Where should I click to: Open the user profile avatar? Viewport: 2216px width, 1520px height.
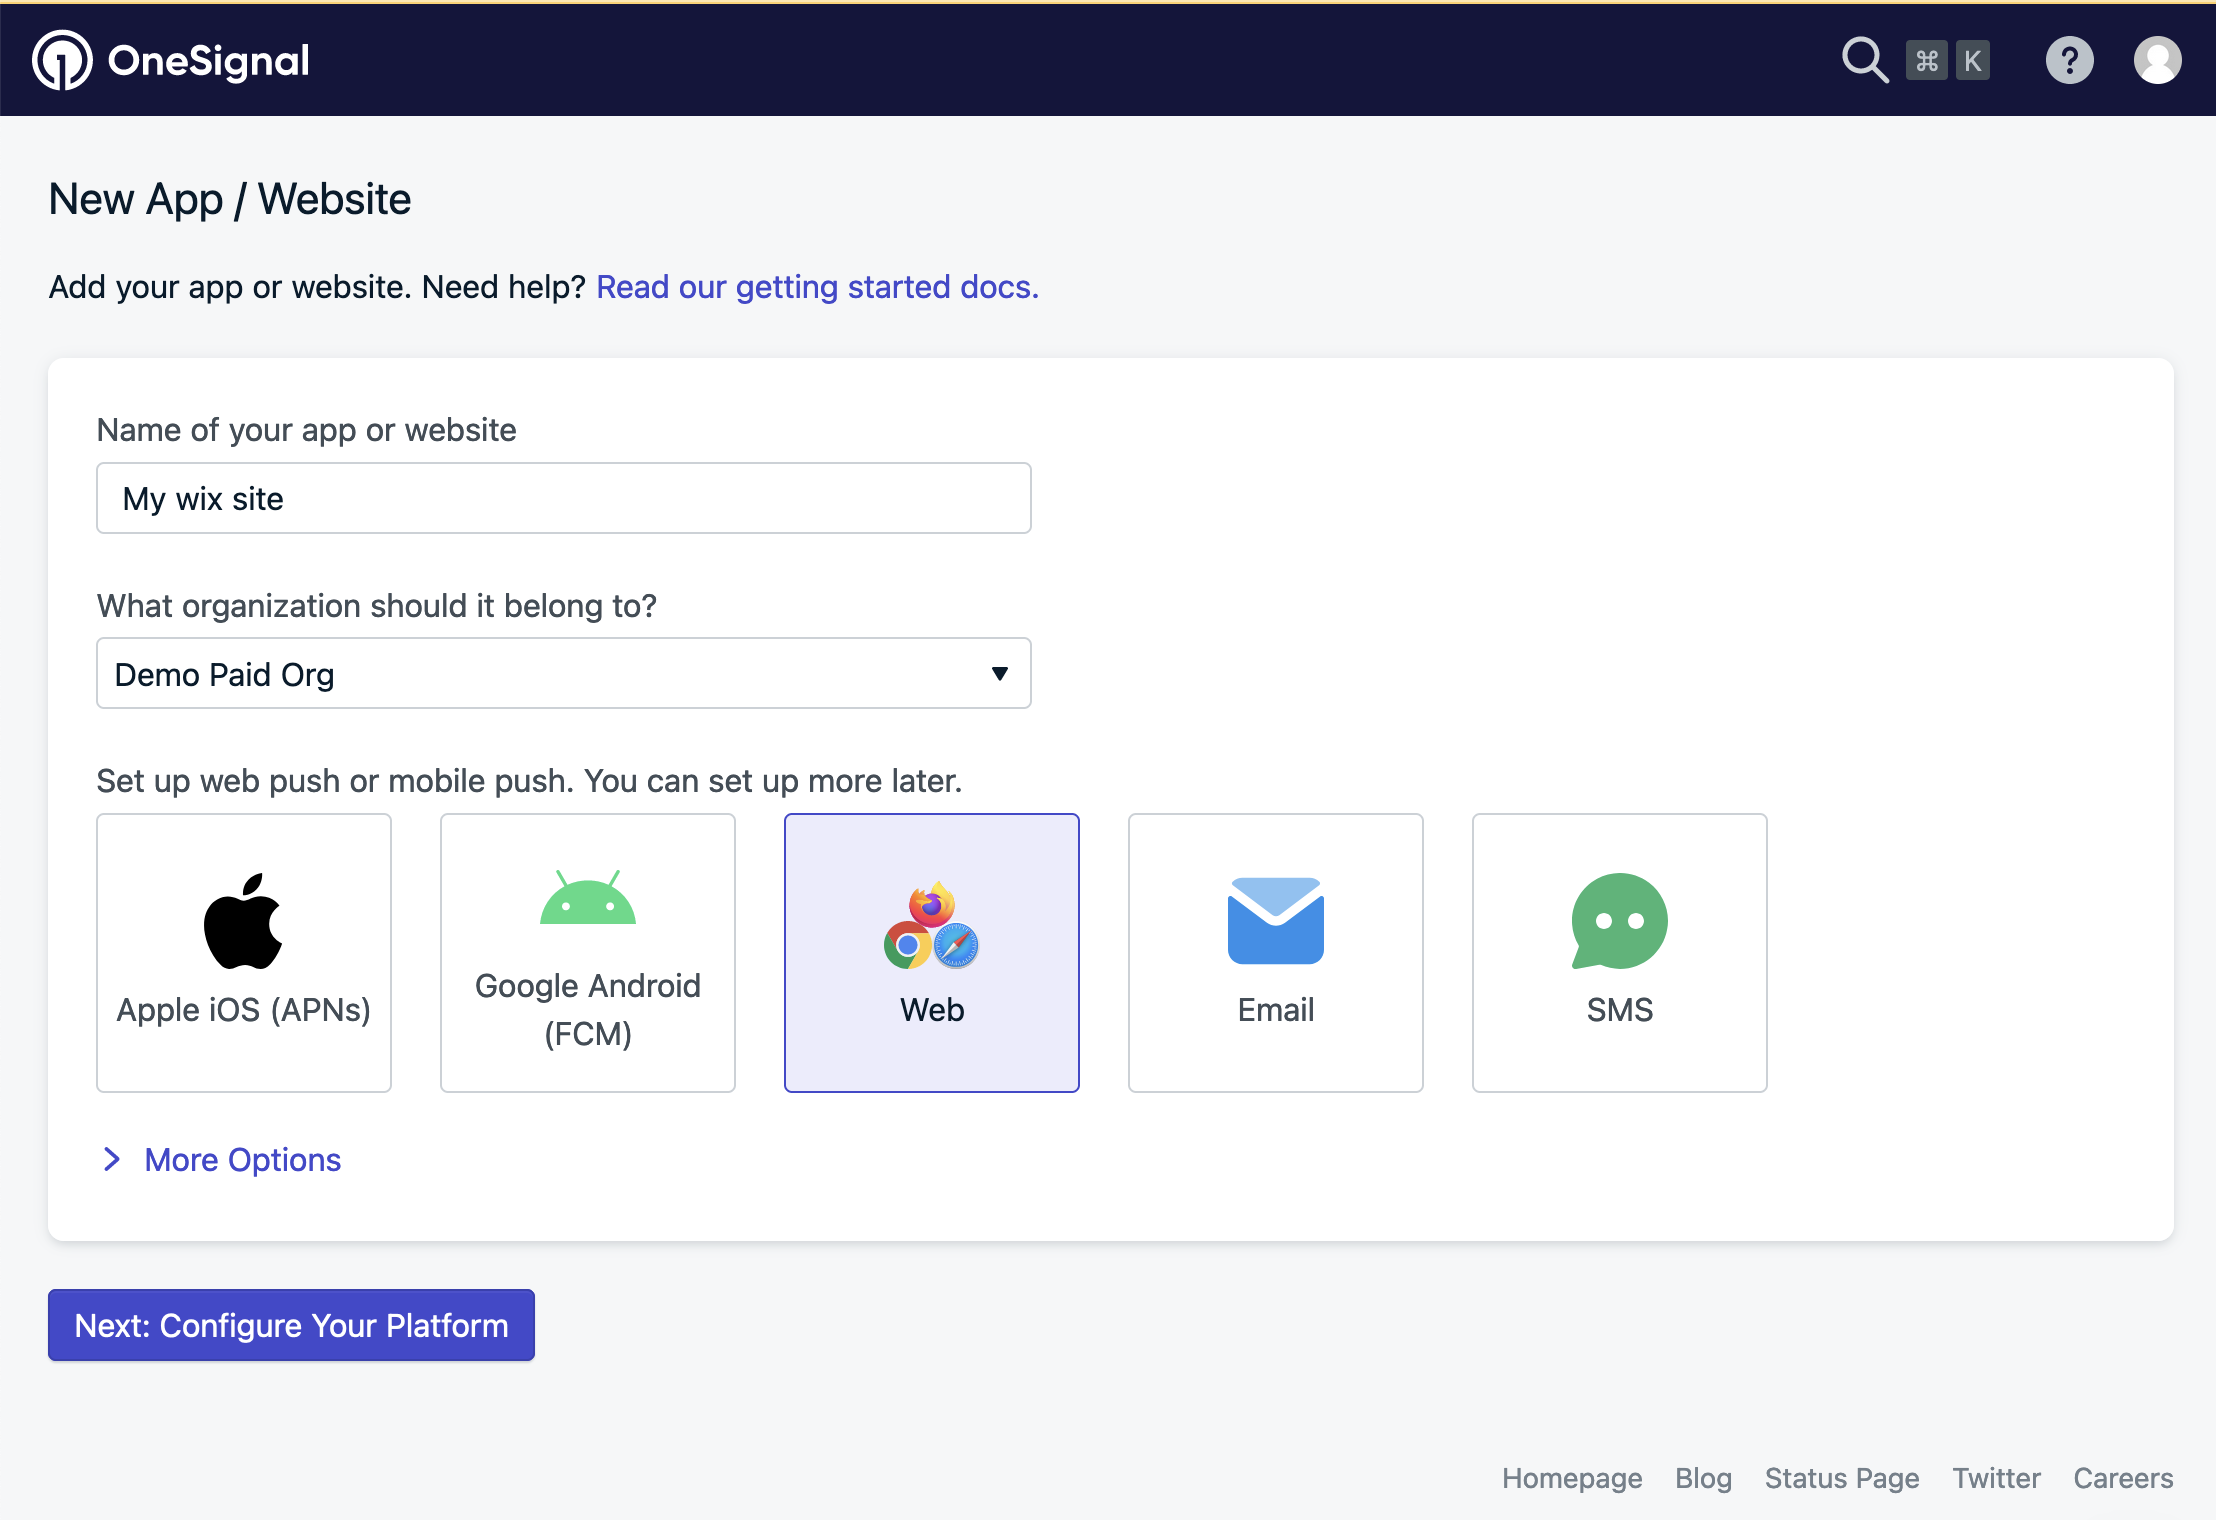[2157, 61]
